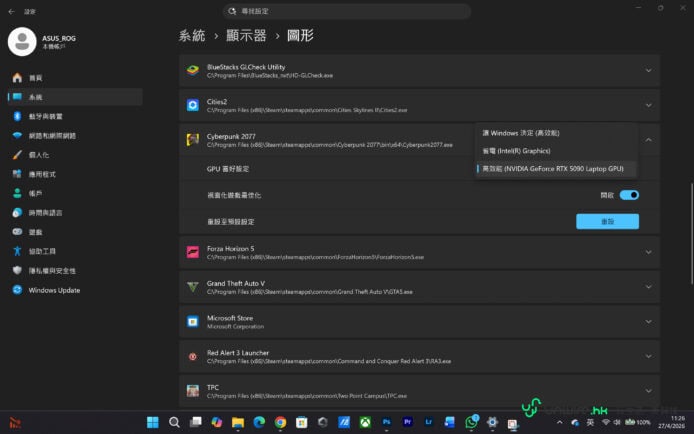Go back with the arrow button
Screen dimensions: 694x434
point(12,12)
